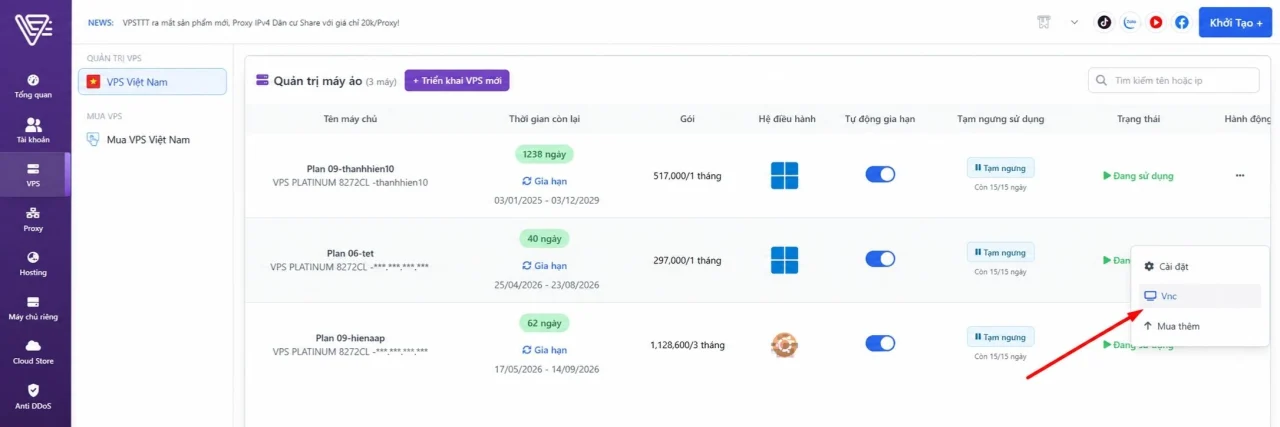Click the 40 ngày badge

point(545,239)
